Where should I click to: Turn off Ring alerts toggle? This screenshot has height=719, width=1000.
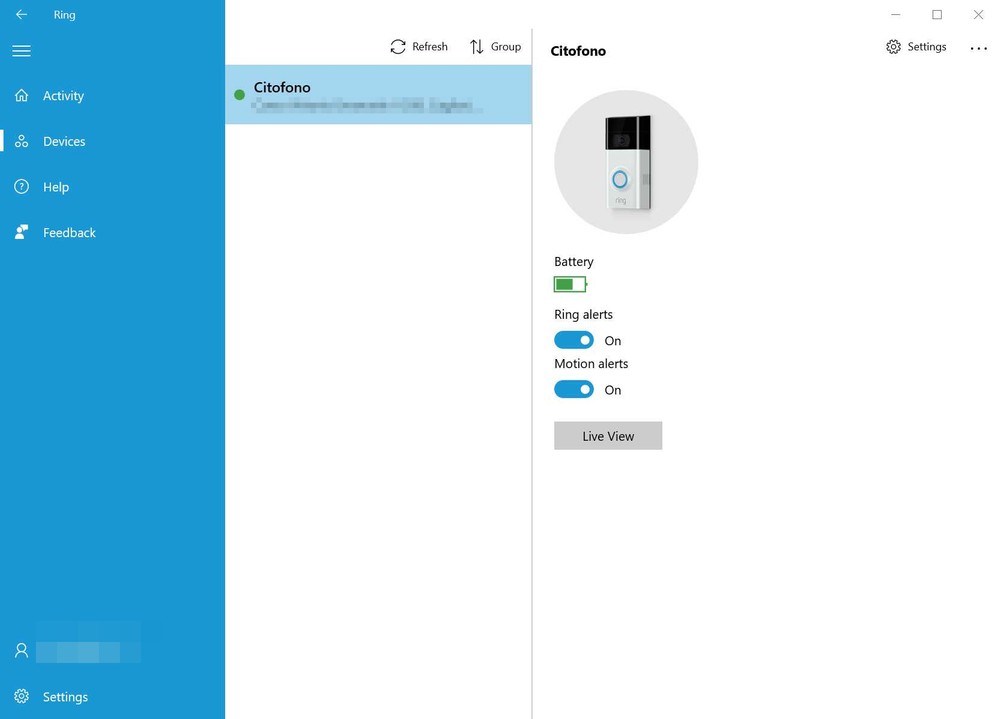574,341
